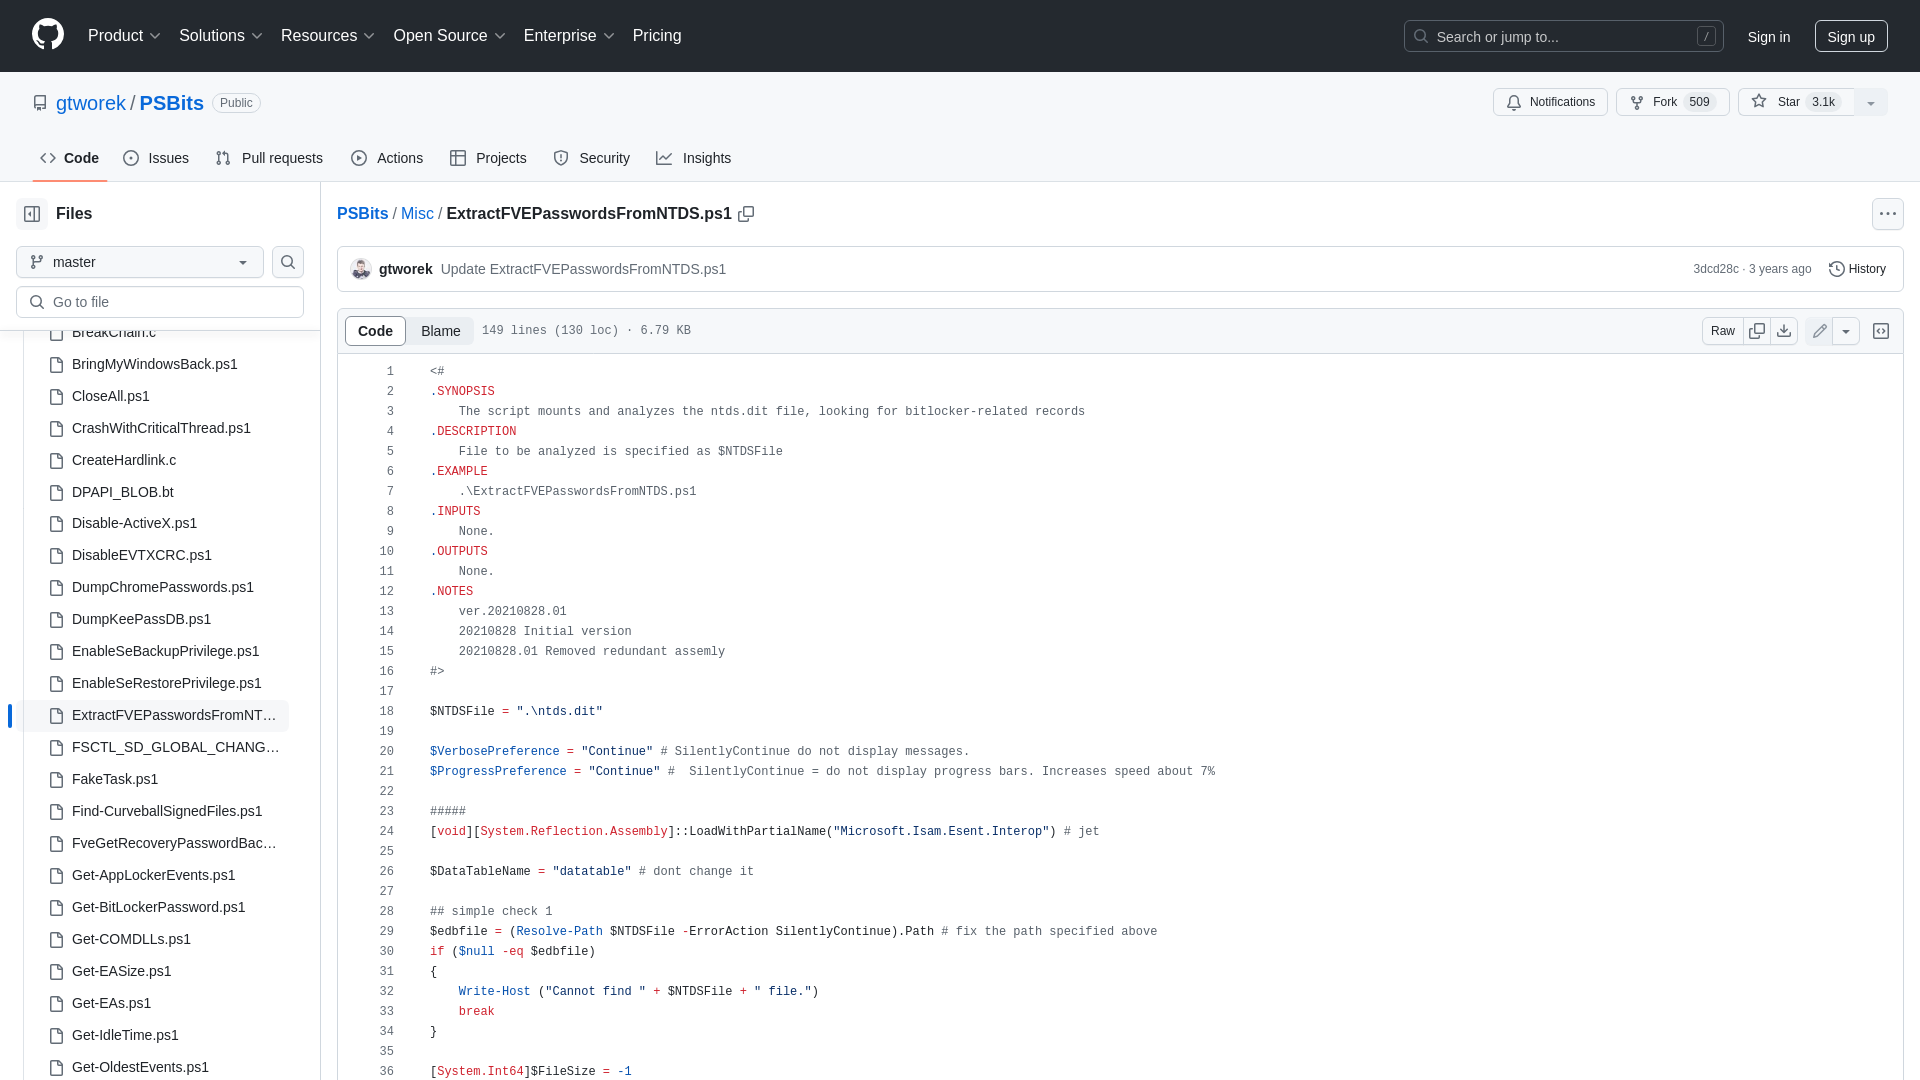
Task: Select the Code repository tab
Action: click(69, 158)
